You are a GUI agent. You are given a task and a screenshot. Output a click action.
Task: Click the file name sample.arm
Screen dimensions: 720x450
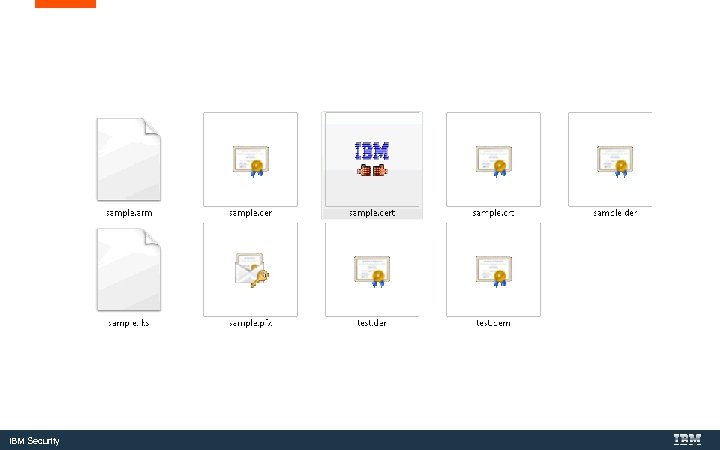(x=129, y=213)
